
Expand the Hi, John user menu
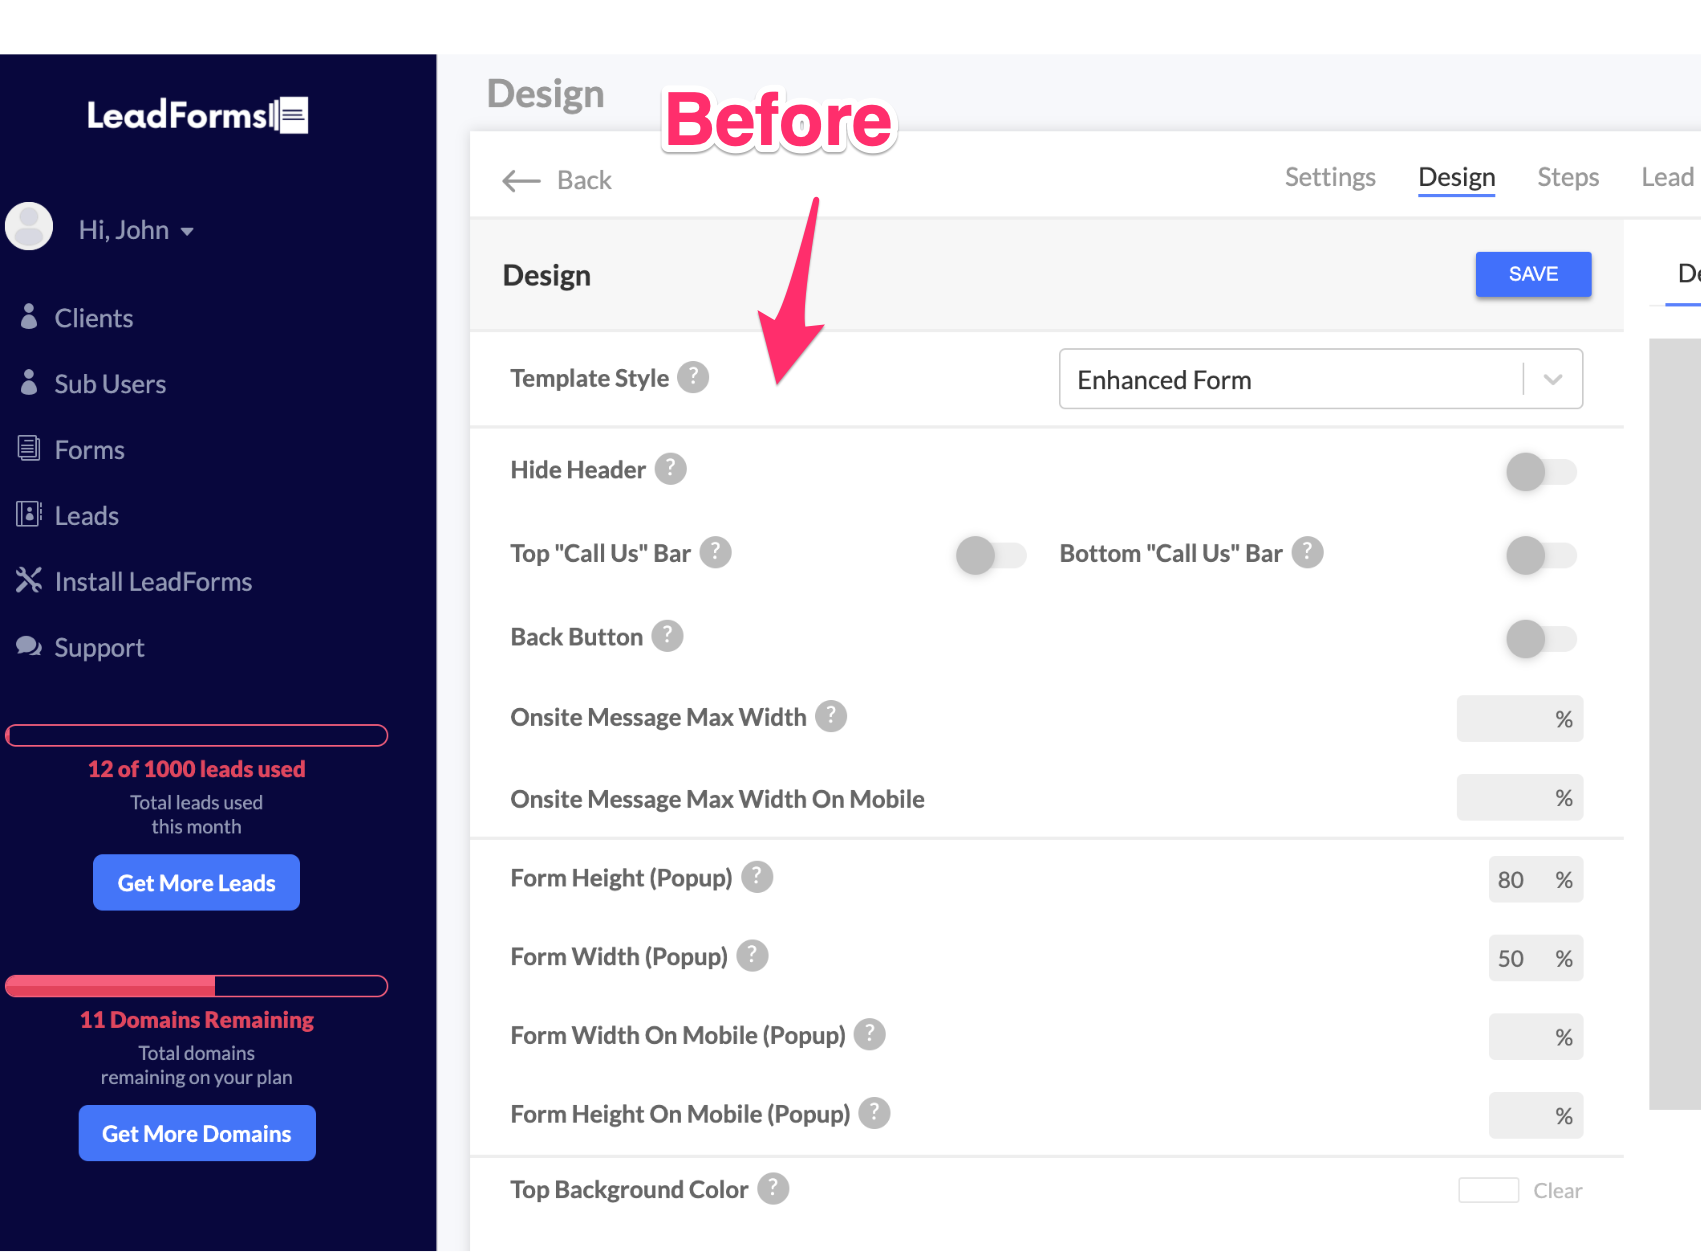tap(136, 230)
